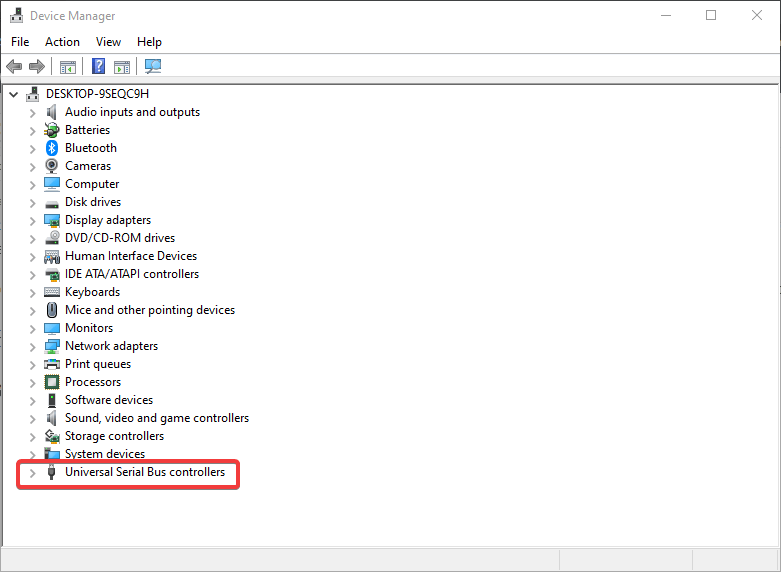The width and height of the screenshot is (781, 572).
Task: Click the Display adapters icon
Action: 52,220
